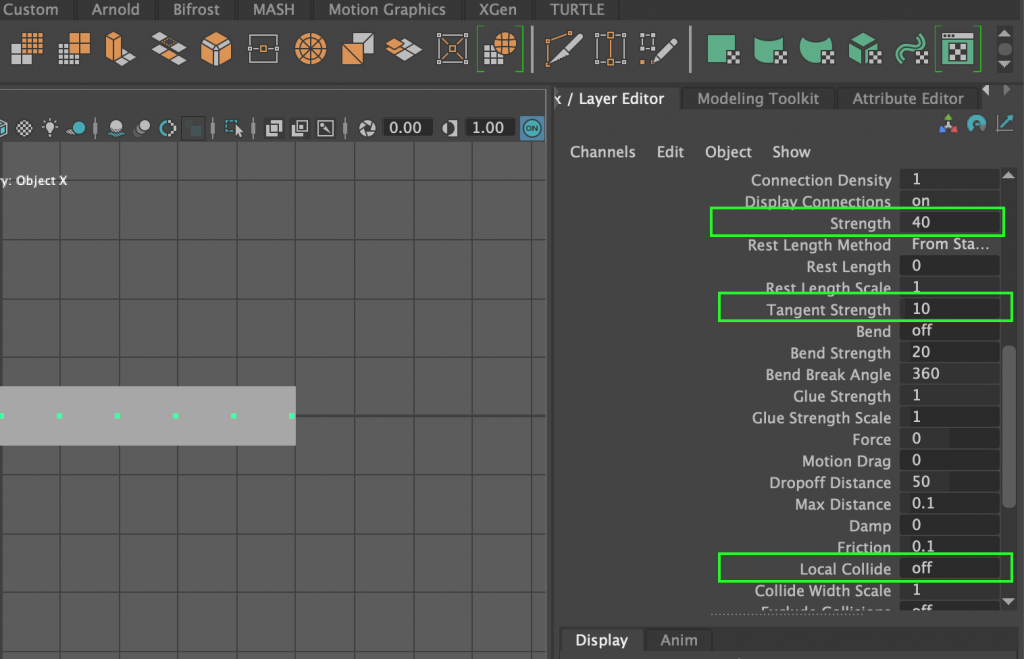The height and width of the screenshot is (659, 1024).
Task: Apply automatic mapping green cube icon
Action: tap(865, 49)
